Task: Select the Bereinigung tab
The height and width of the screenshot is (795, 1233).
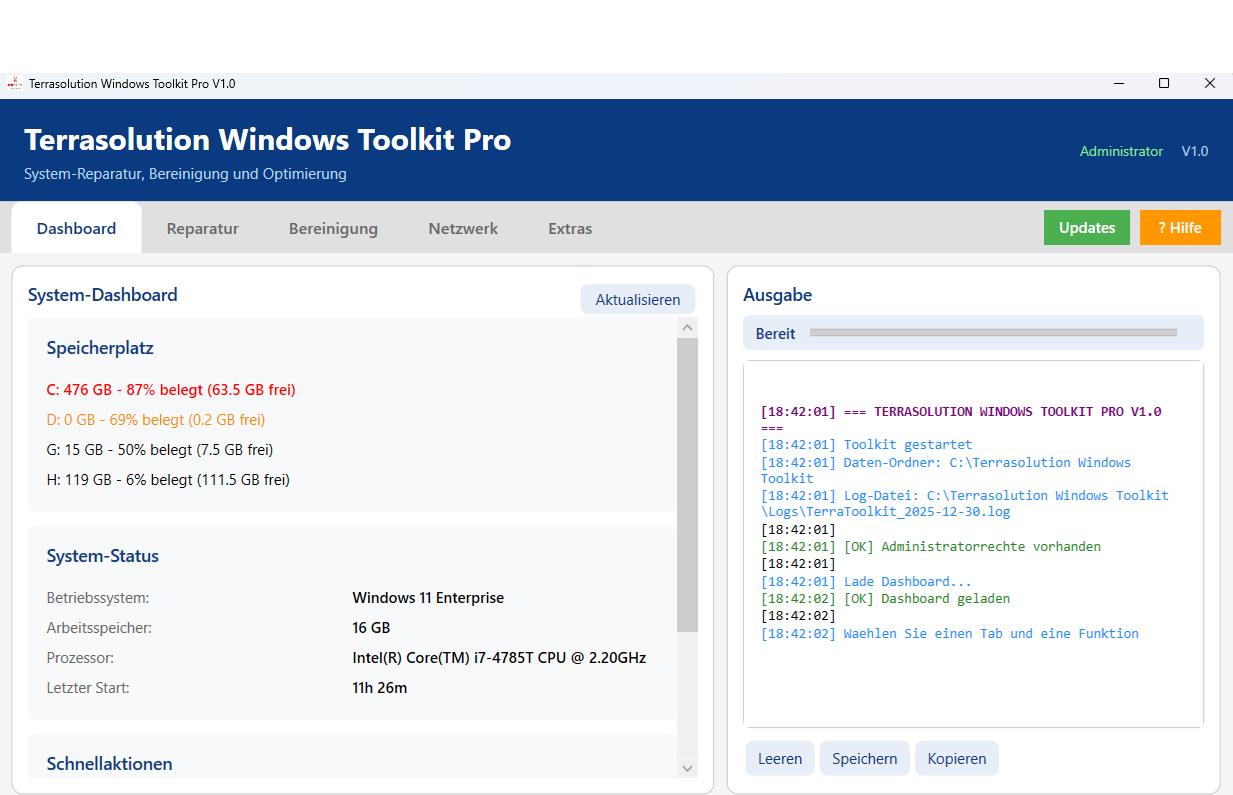Action: [333, 228]
